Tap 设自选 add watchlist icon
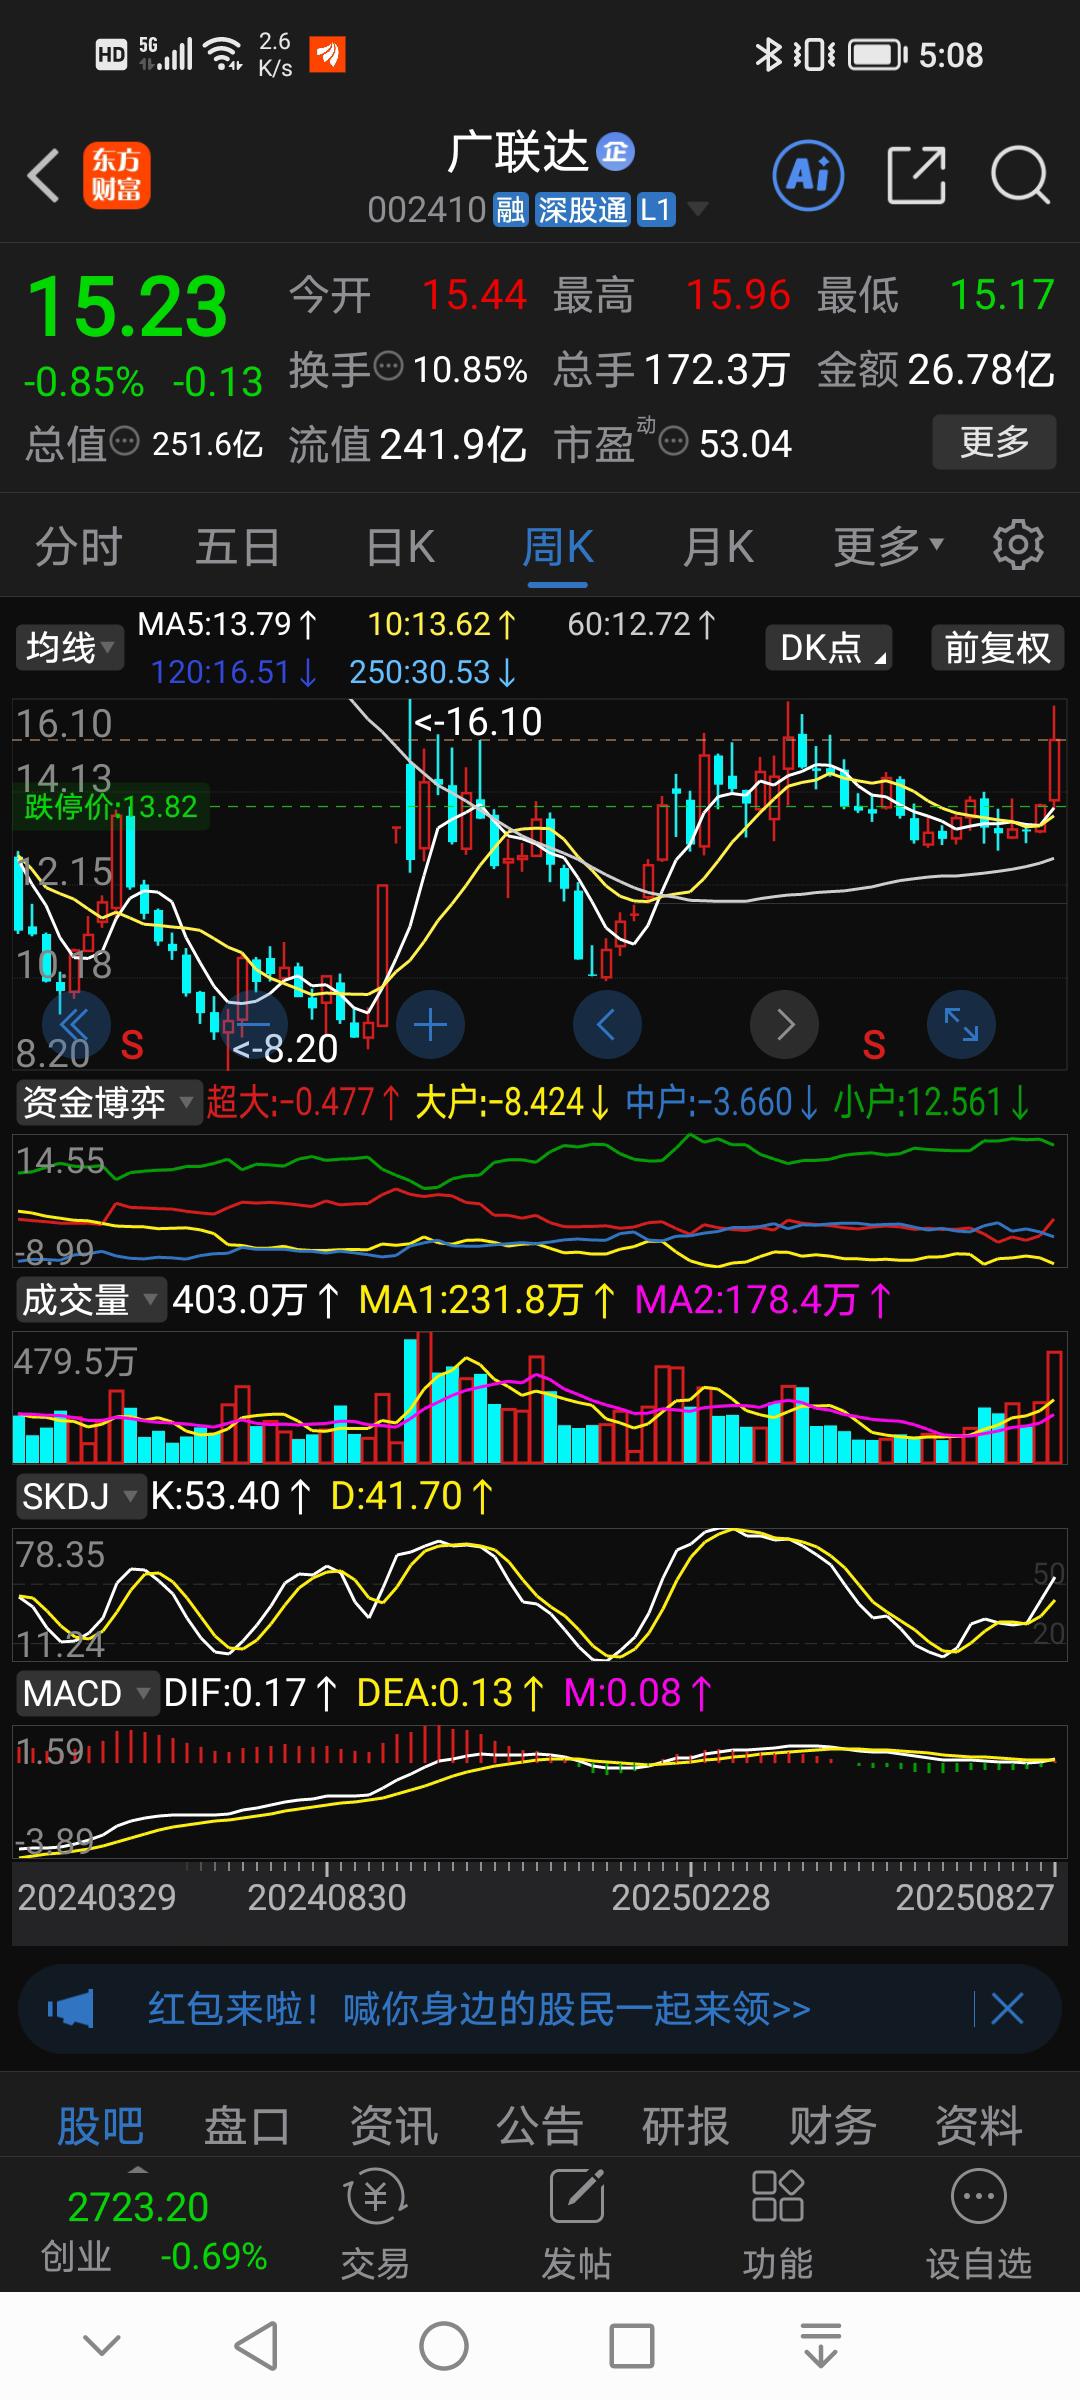 click(x=978, y=2225)
